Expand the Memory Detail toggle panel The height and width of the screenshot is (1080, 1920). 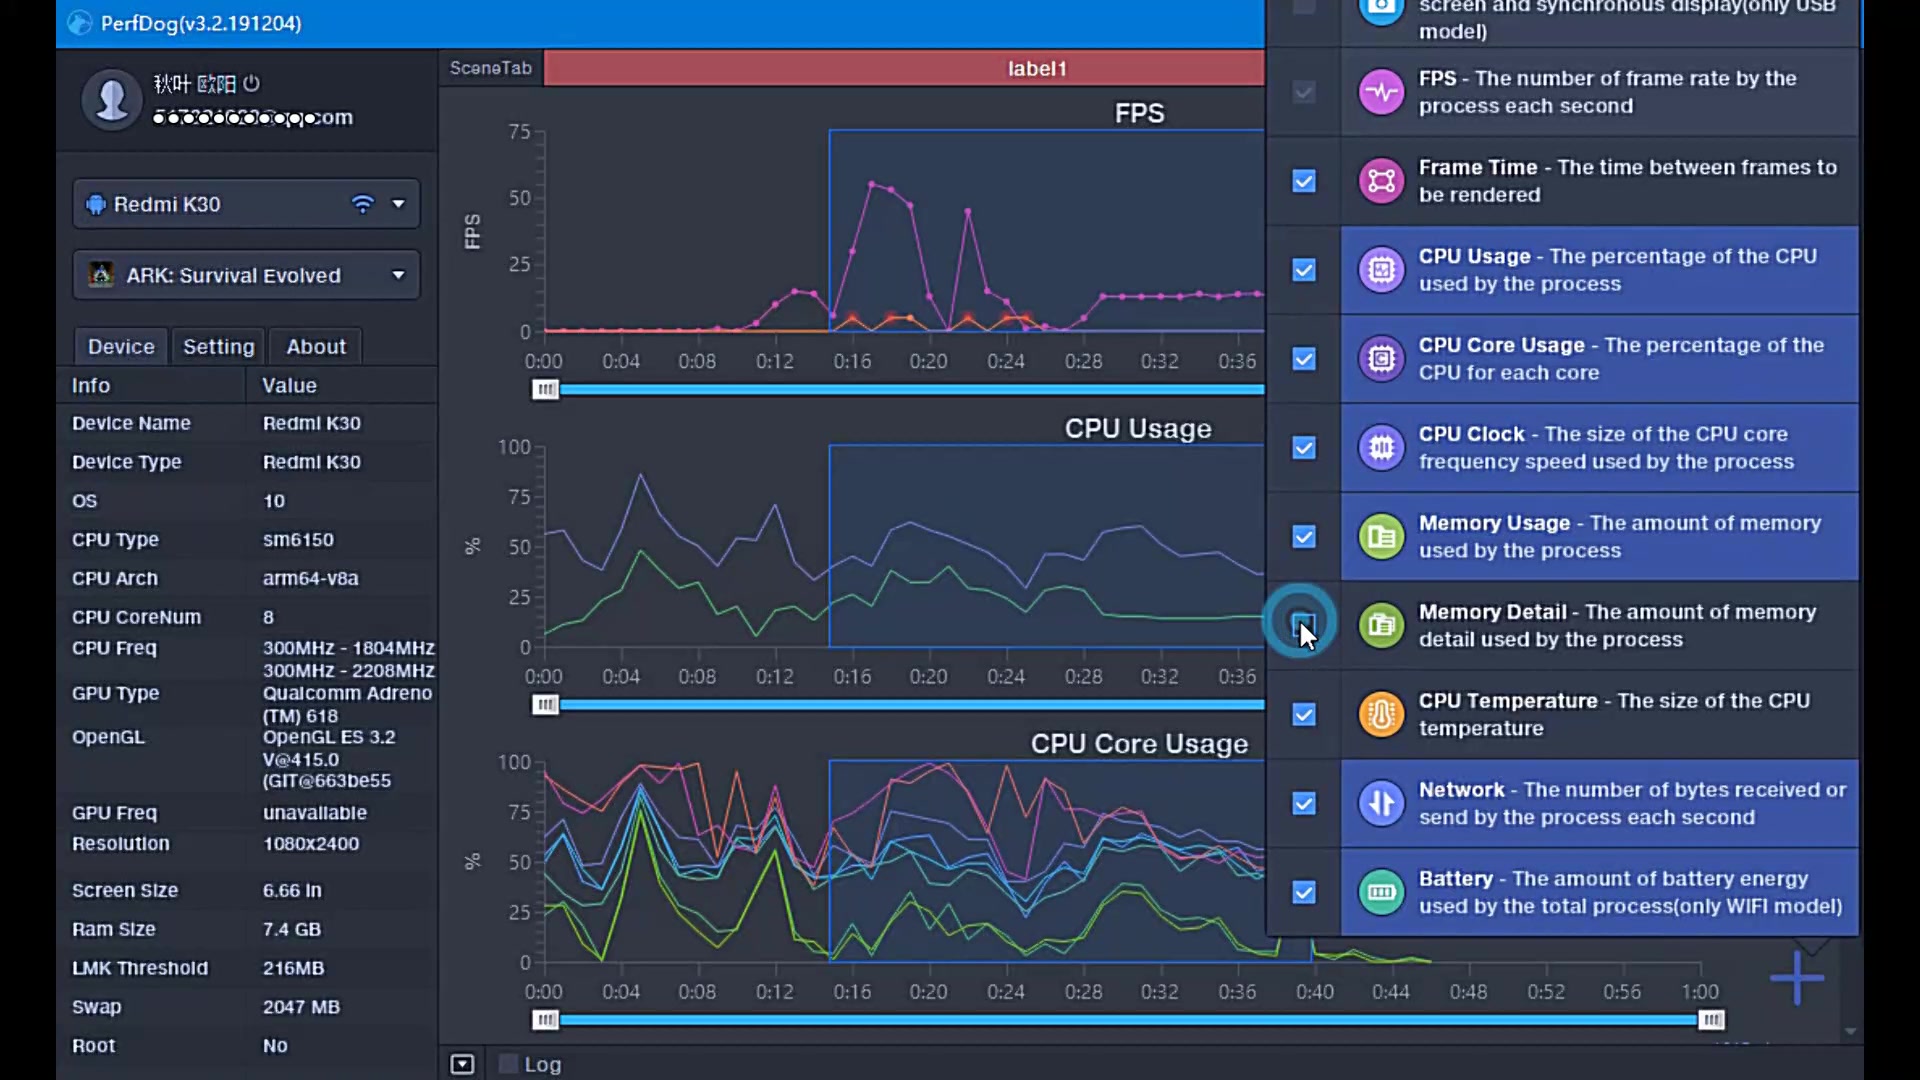(1303, 625)
